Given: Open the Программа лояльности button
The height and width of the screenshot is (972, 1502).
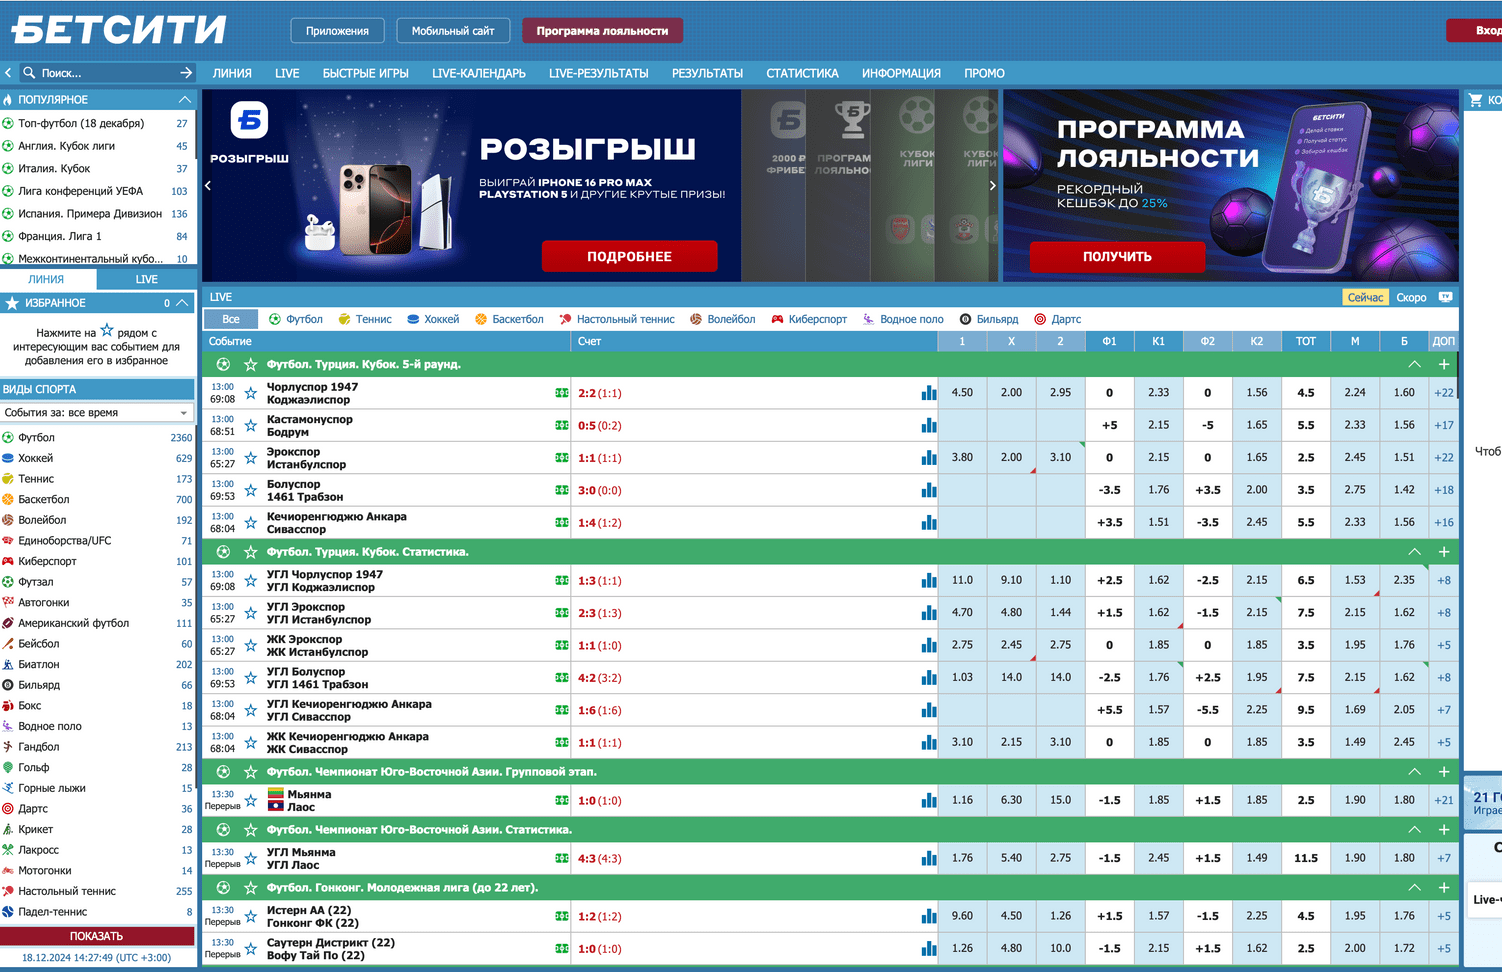Looking at the screenshot, I should pyautogui.click(x=602, y=31).
